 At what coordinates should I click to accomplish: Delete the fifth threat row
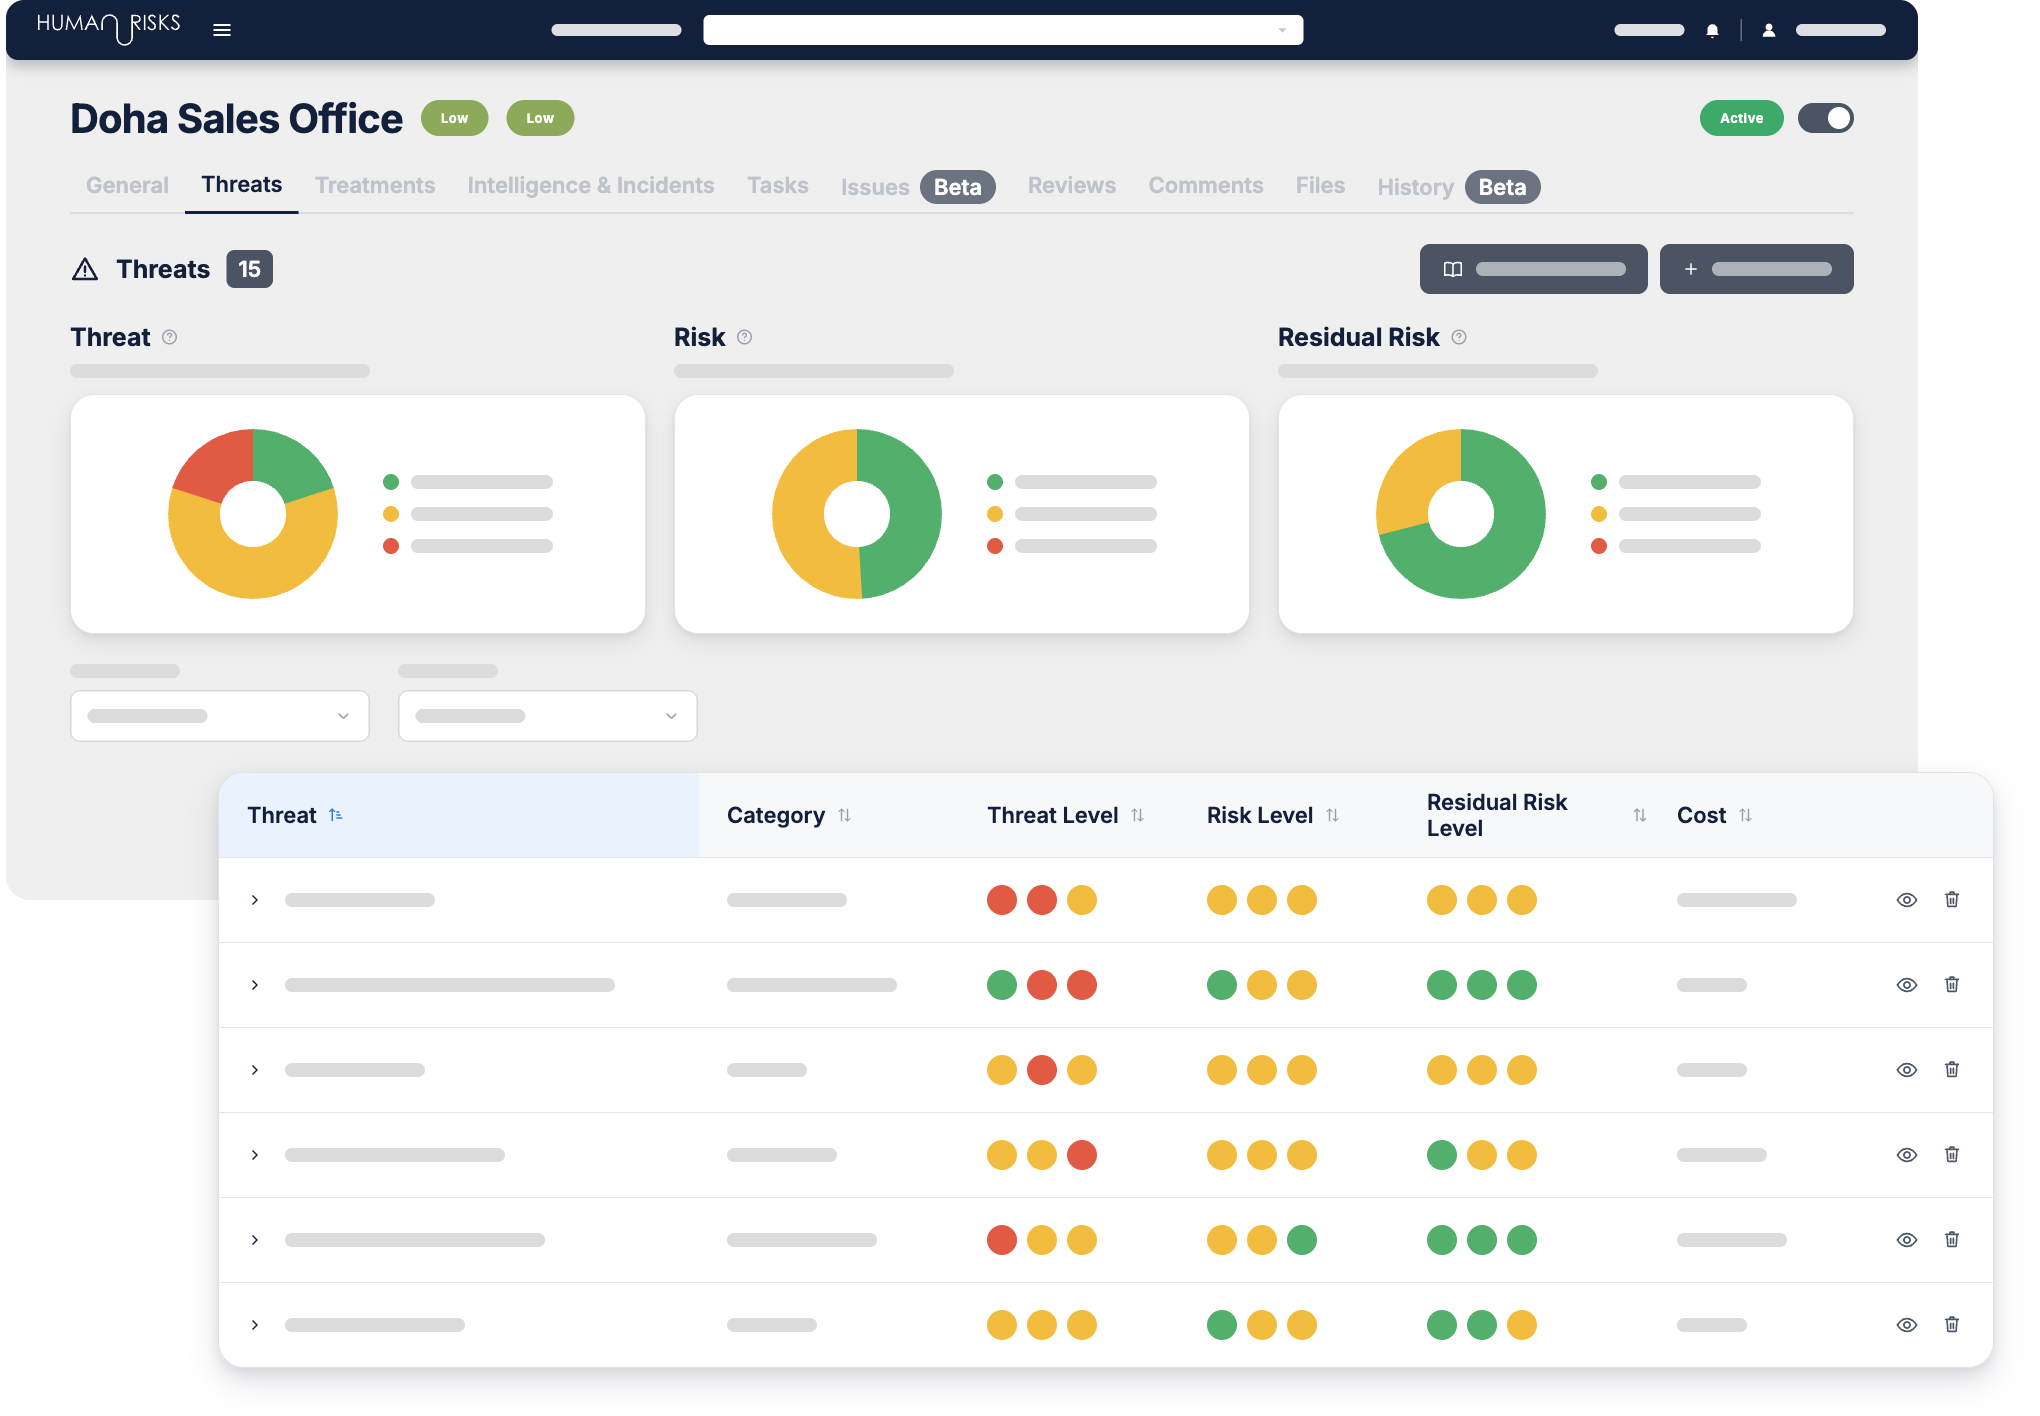tap(1951, 1239)
